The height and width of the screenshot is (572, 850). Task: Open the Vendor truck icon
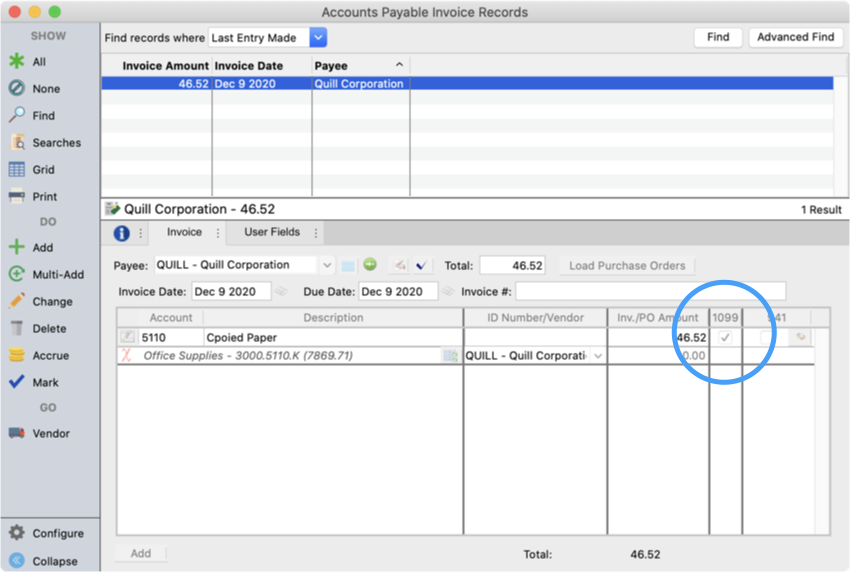tap(16, 433)
